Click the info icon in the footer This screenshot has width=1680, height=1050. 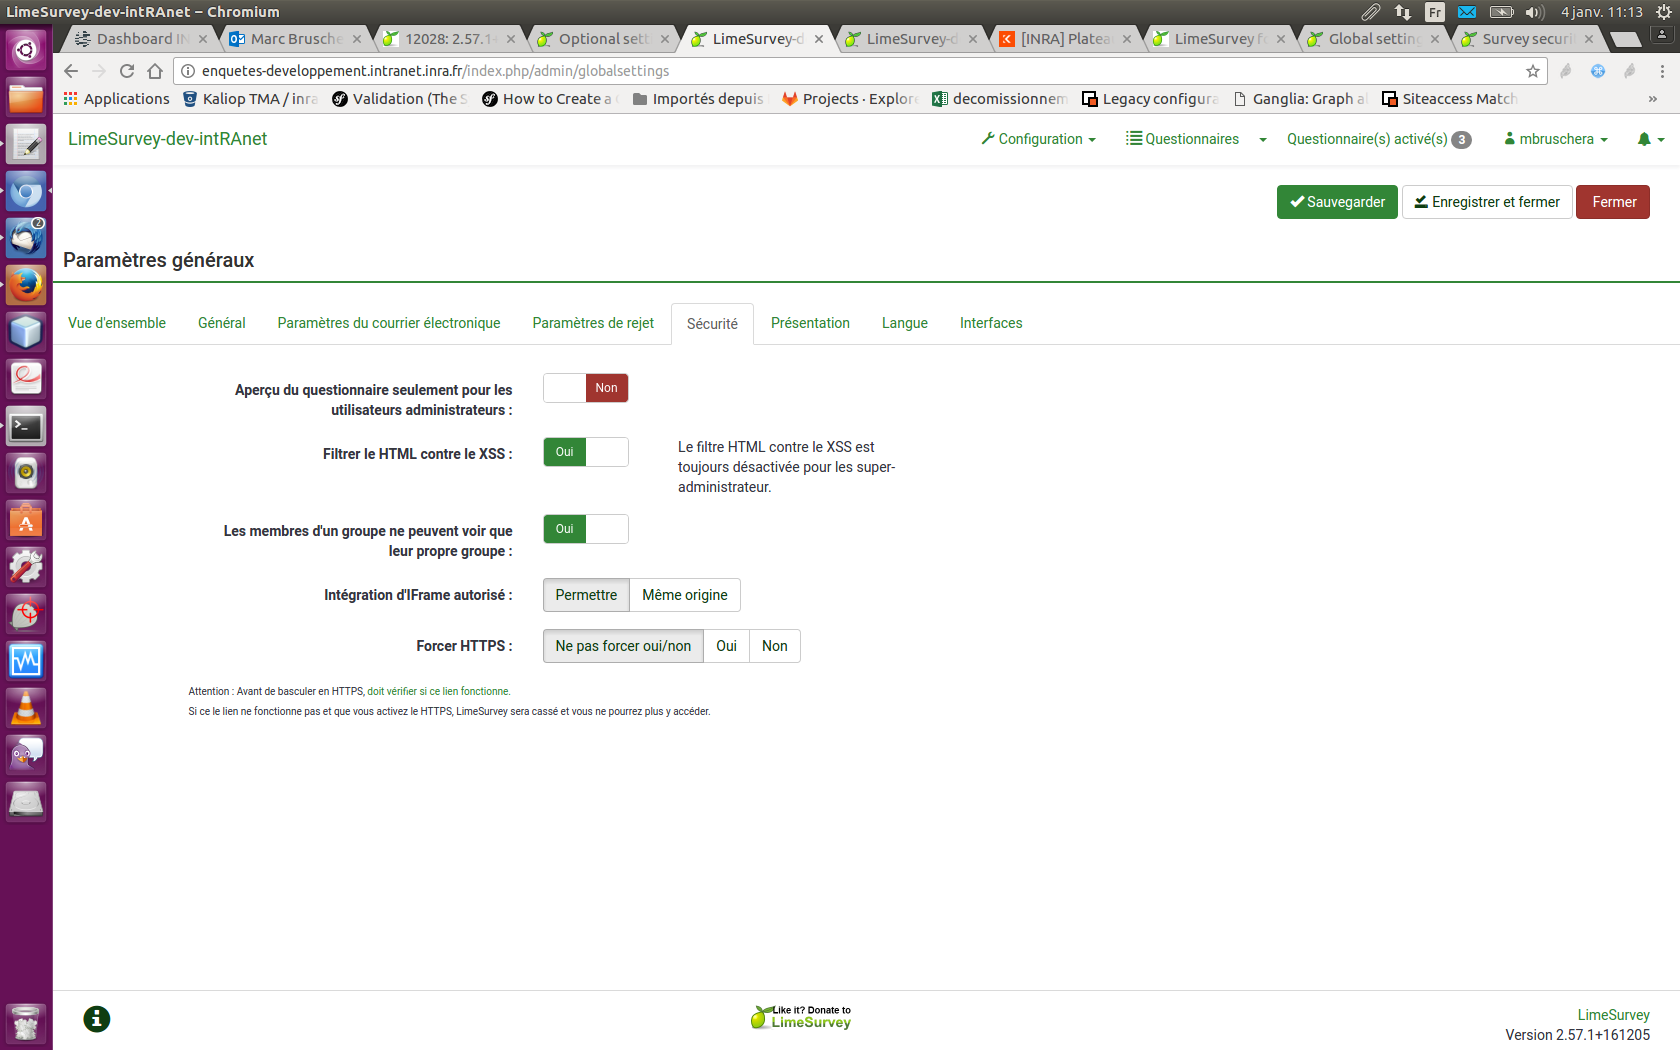pyautogui.click(x=97, y=1019)
